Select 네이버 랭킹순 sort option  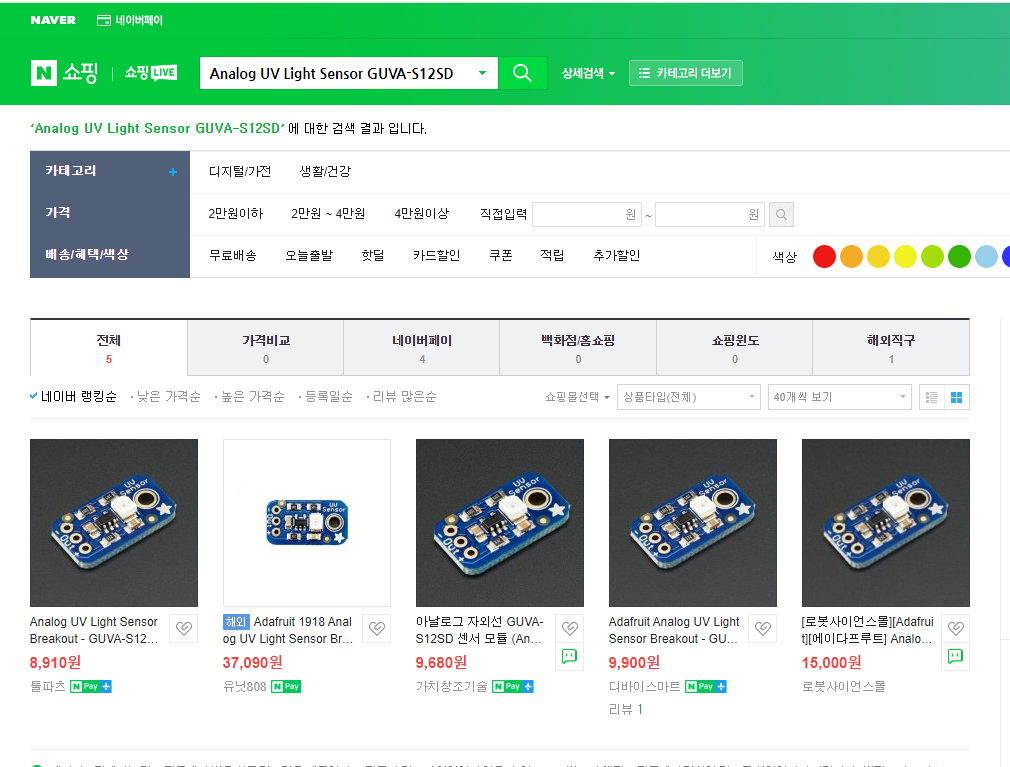click(73, 397)
